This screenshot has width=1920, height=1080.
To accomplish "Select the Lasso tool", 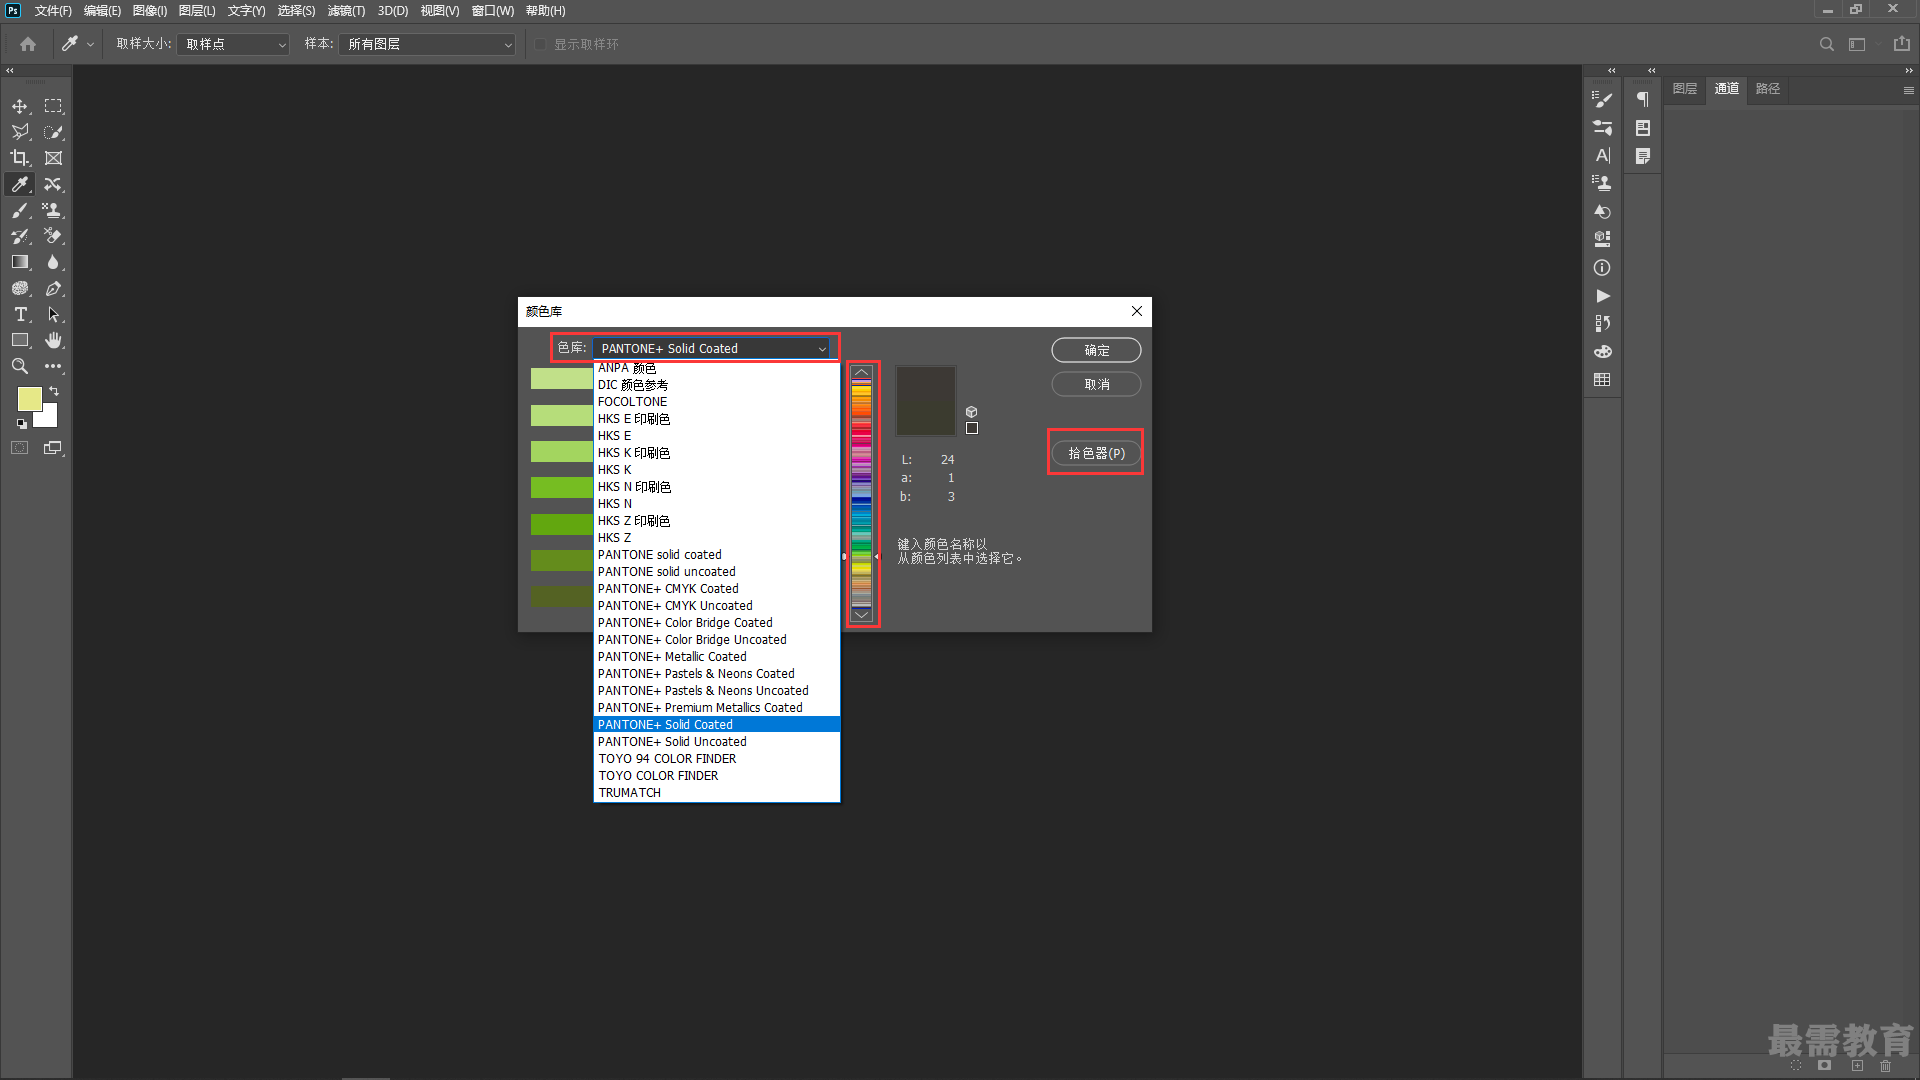I will click(x=20, y=132).
